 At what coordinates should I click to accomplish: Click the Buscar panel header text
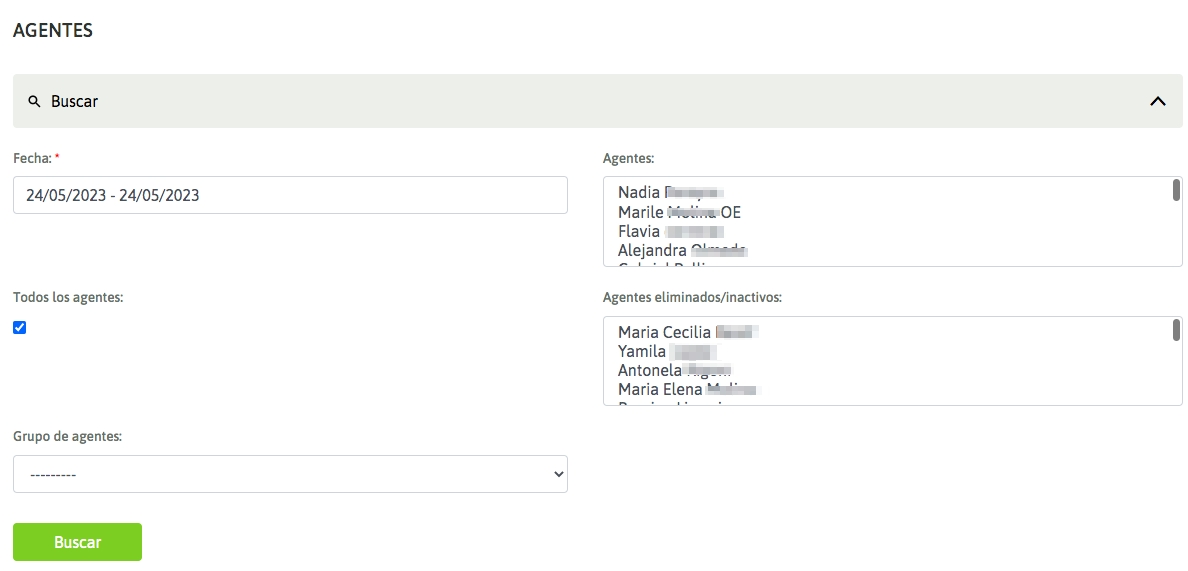74,101
